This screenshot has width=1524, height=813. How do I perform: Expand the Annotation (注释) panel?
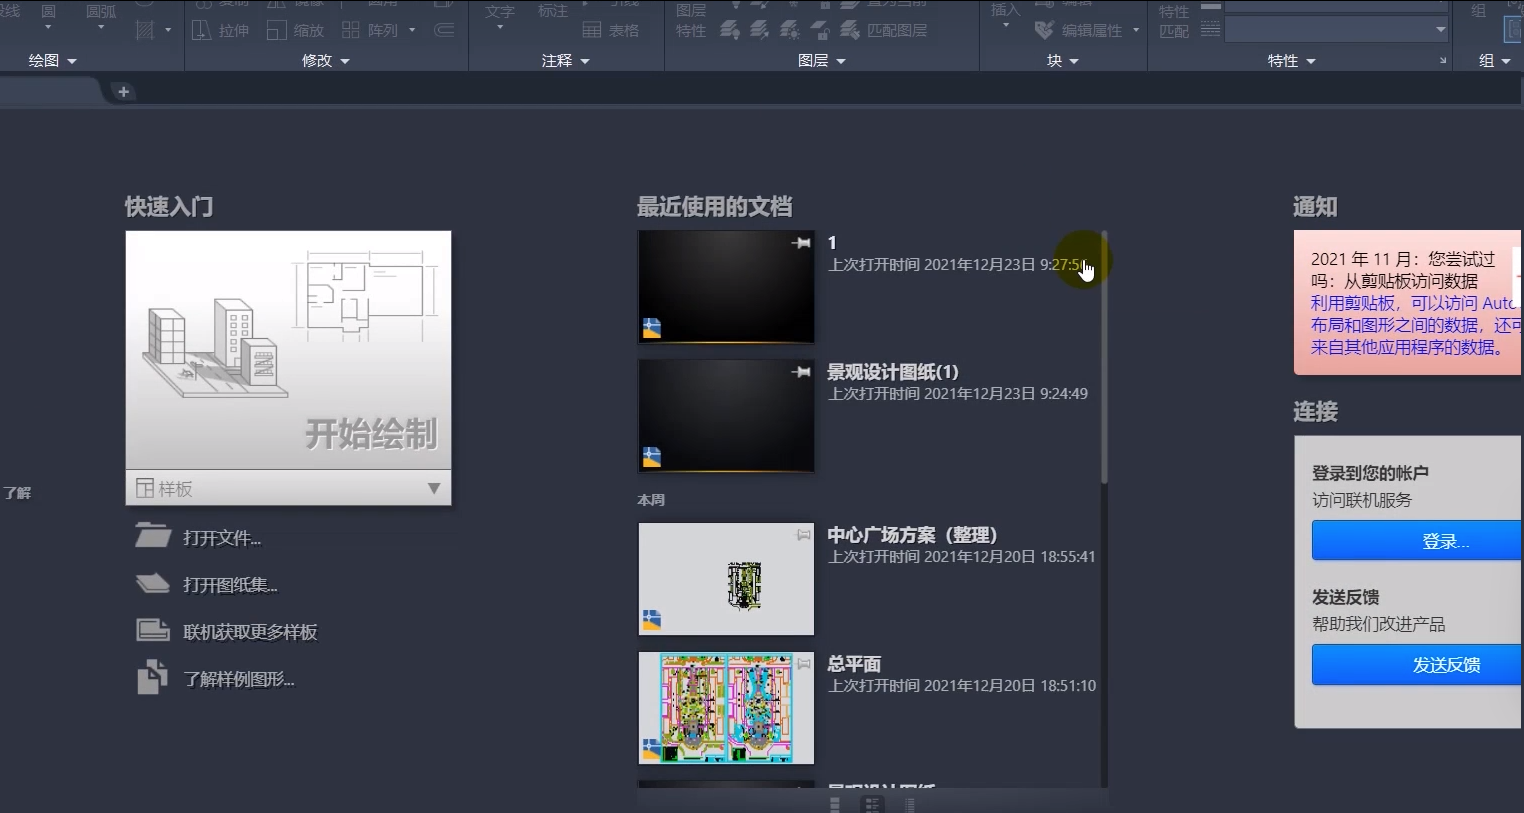coord(566,61)
